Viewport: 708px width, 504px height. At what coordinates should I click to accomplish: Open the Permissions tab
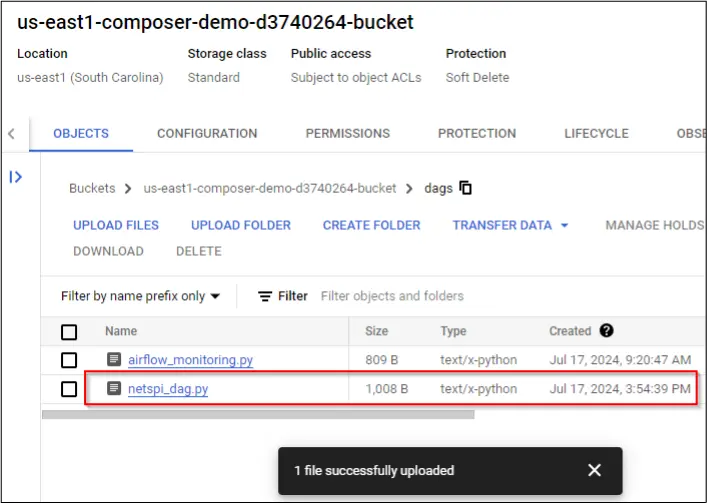point(348,134)
